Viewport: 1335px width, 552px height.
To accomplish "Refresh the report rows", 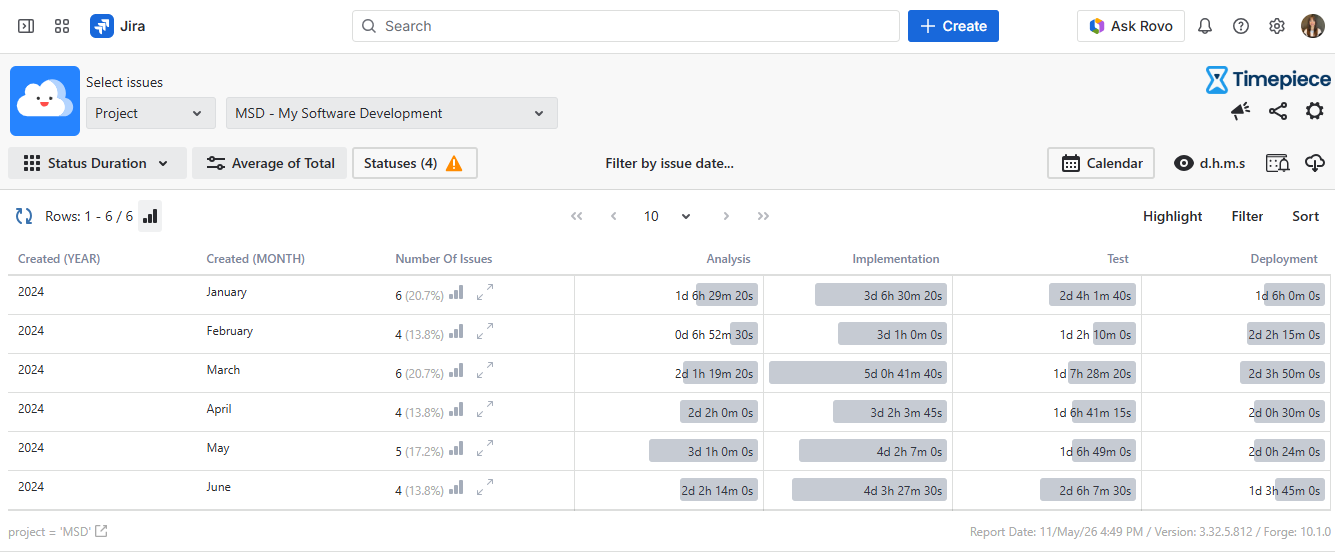I will coord(24,216).
